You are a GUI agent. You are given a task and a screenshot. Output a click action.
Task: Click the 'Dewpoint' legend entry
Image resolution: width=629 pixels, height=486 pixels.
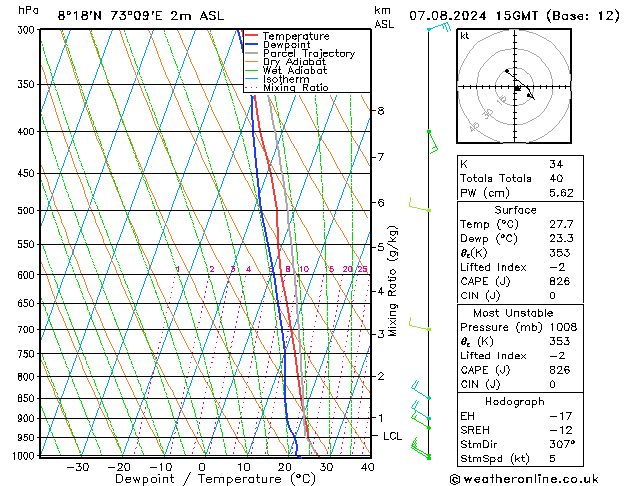[x=286, y=45]
